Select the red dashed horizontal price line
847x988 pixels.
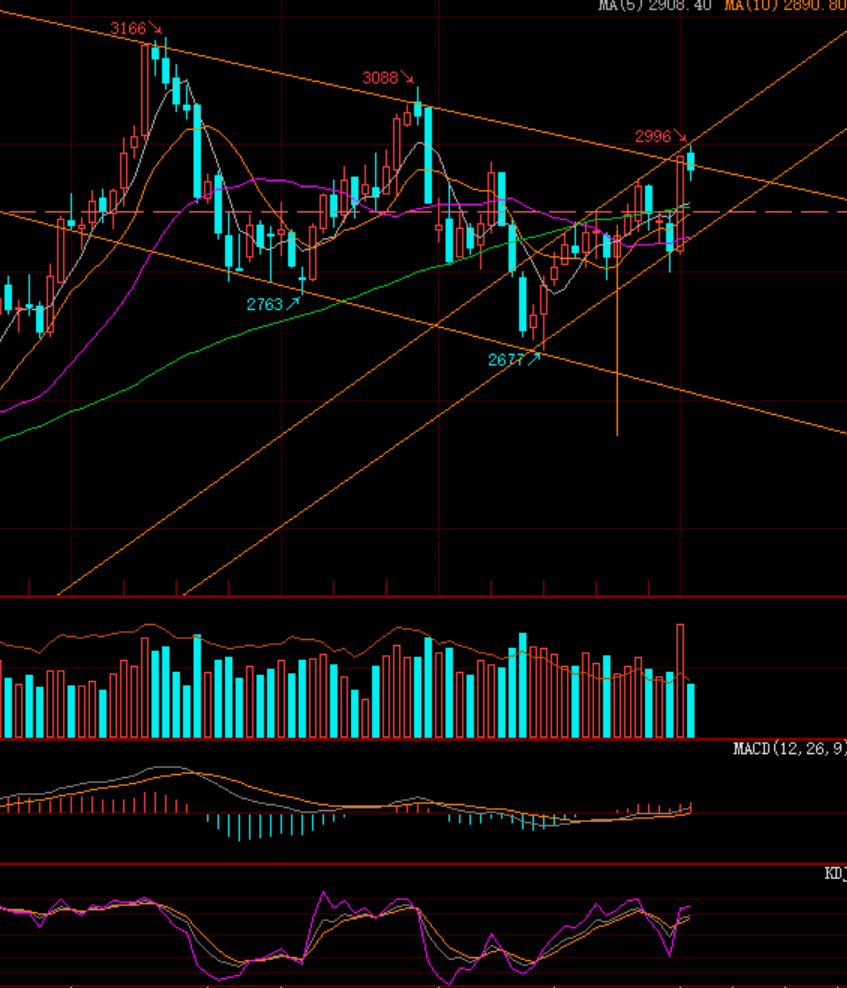tap(424, 212)
